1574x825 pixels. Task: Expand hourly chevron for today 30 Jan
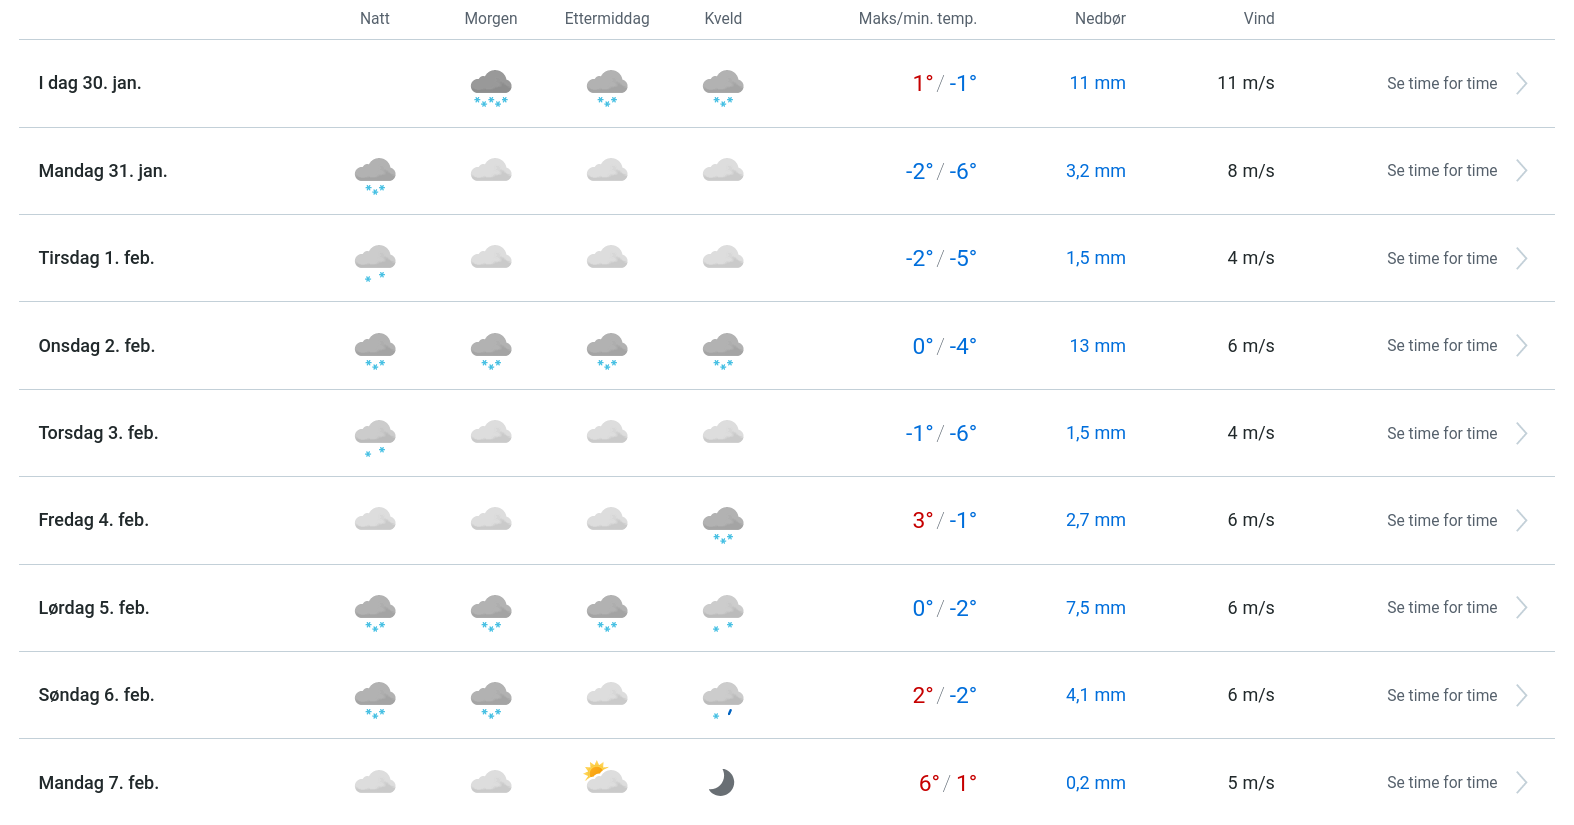[1521, 84]
